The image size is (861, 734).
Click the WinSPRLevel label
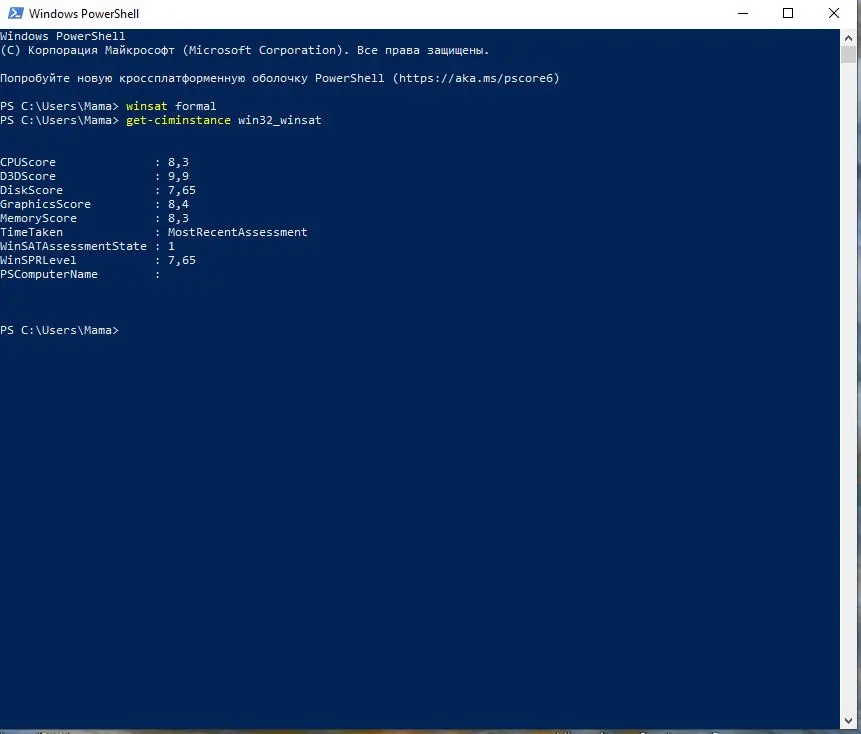click(38, 260)
